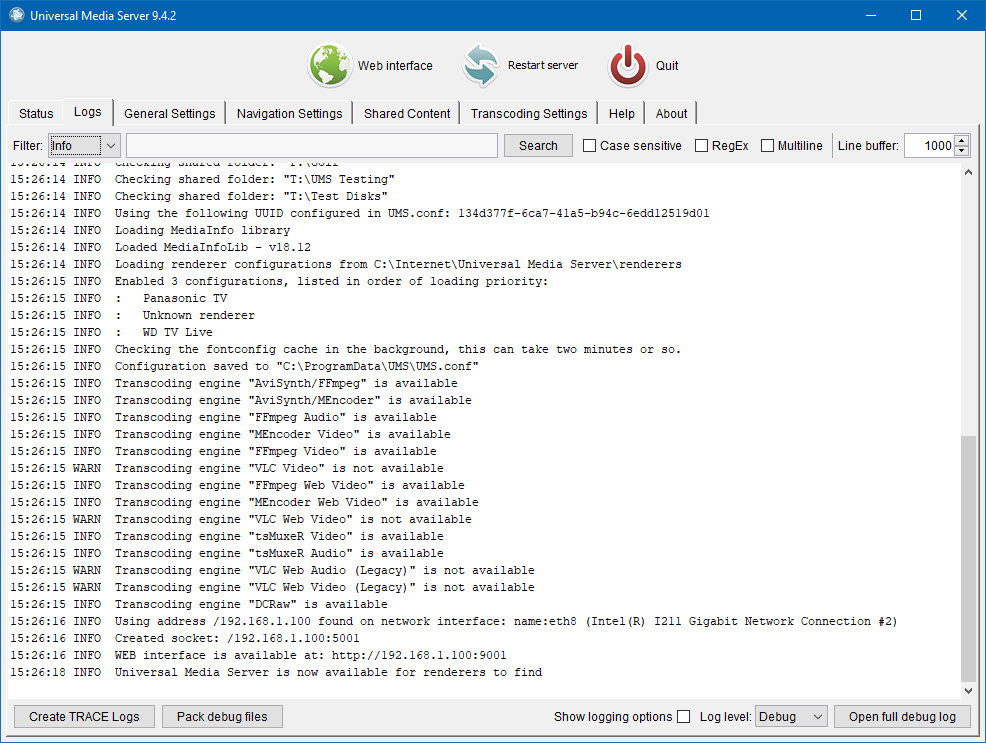Click the vertical scrollbar thumb
Image resolution: width=986 pixels, height=743 pixels.
pyautogui.click(x=968, y=558)
